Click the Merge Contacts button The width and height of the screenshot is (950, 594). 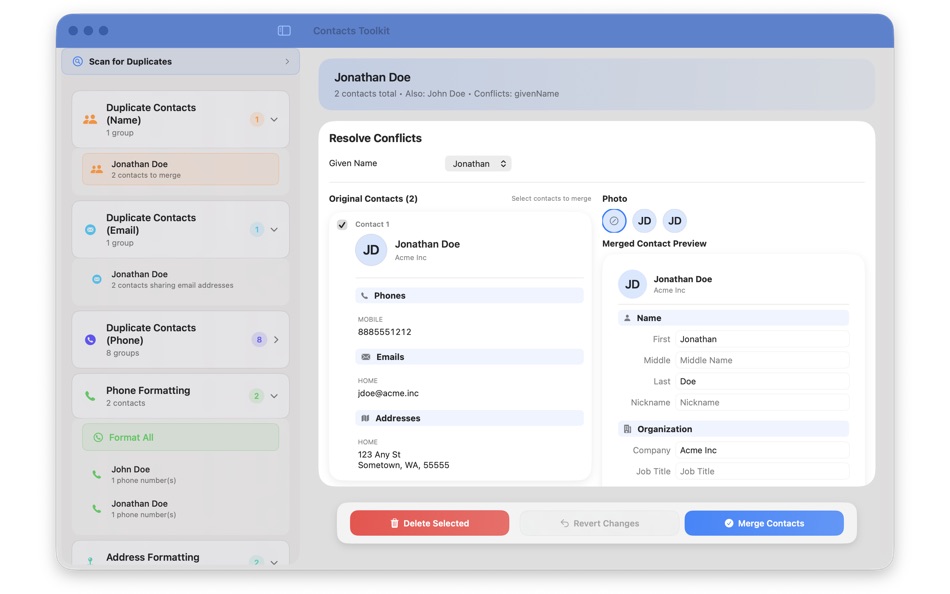764,522
